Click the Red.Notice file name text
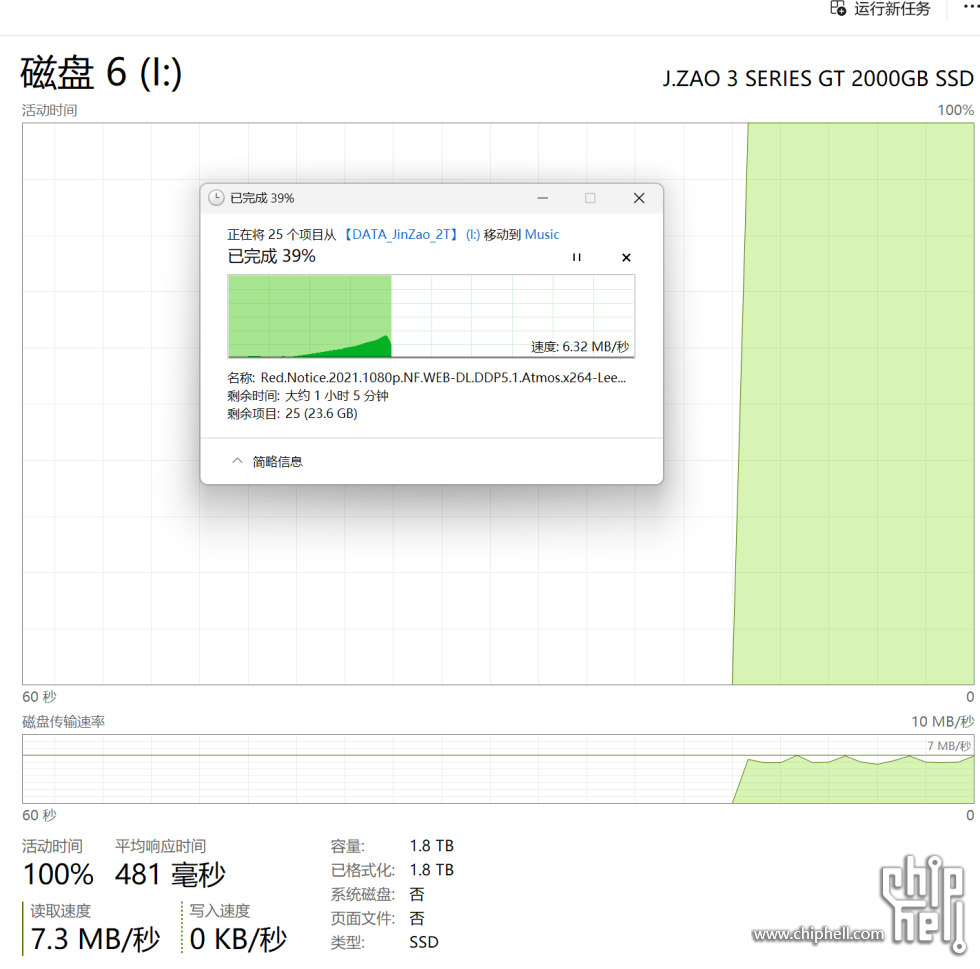 (443, 378)
